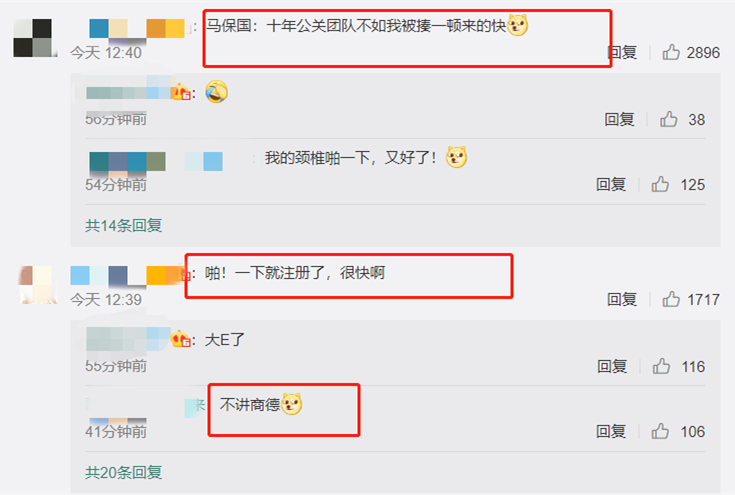Click doge emoji after '又好了!' reply

456,157
